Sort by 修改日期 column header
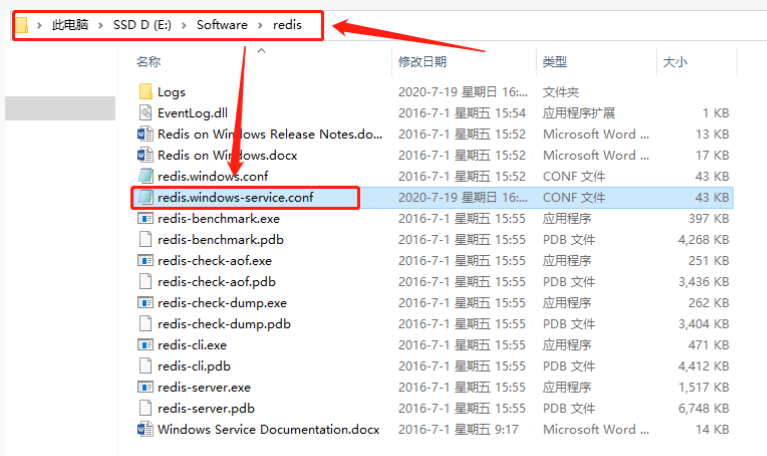The image size is (767, 456). click(x=422, y=62)
